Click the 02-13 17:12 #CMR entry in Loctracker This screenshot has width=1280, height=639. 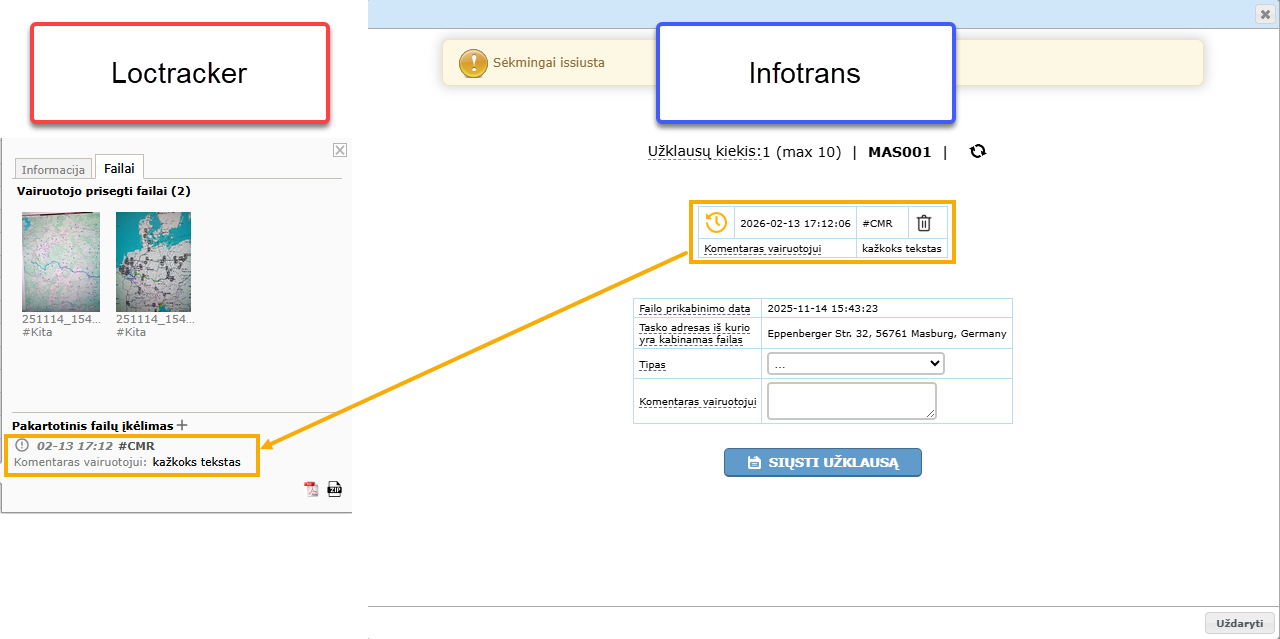[x=95, y=446]
